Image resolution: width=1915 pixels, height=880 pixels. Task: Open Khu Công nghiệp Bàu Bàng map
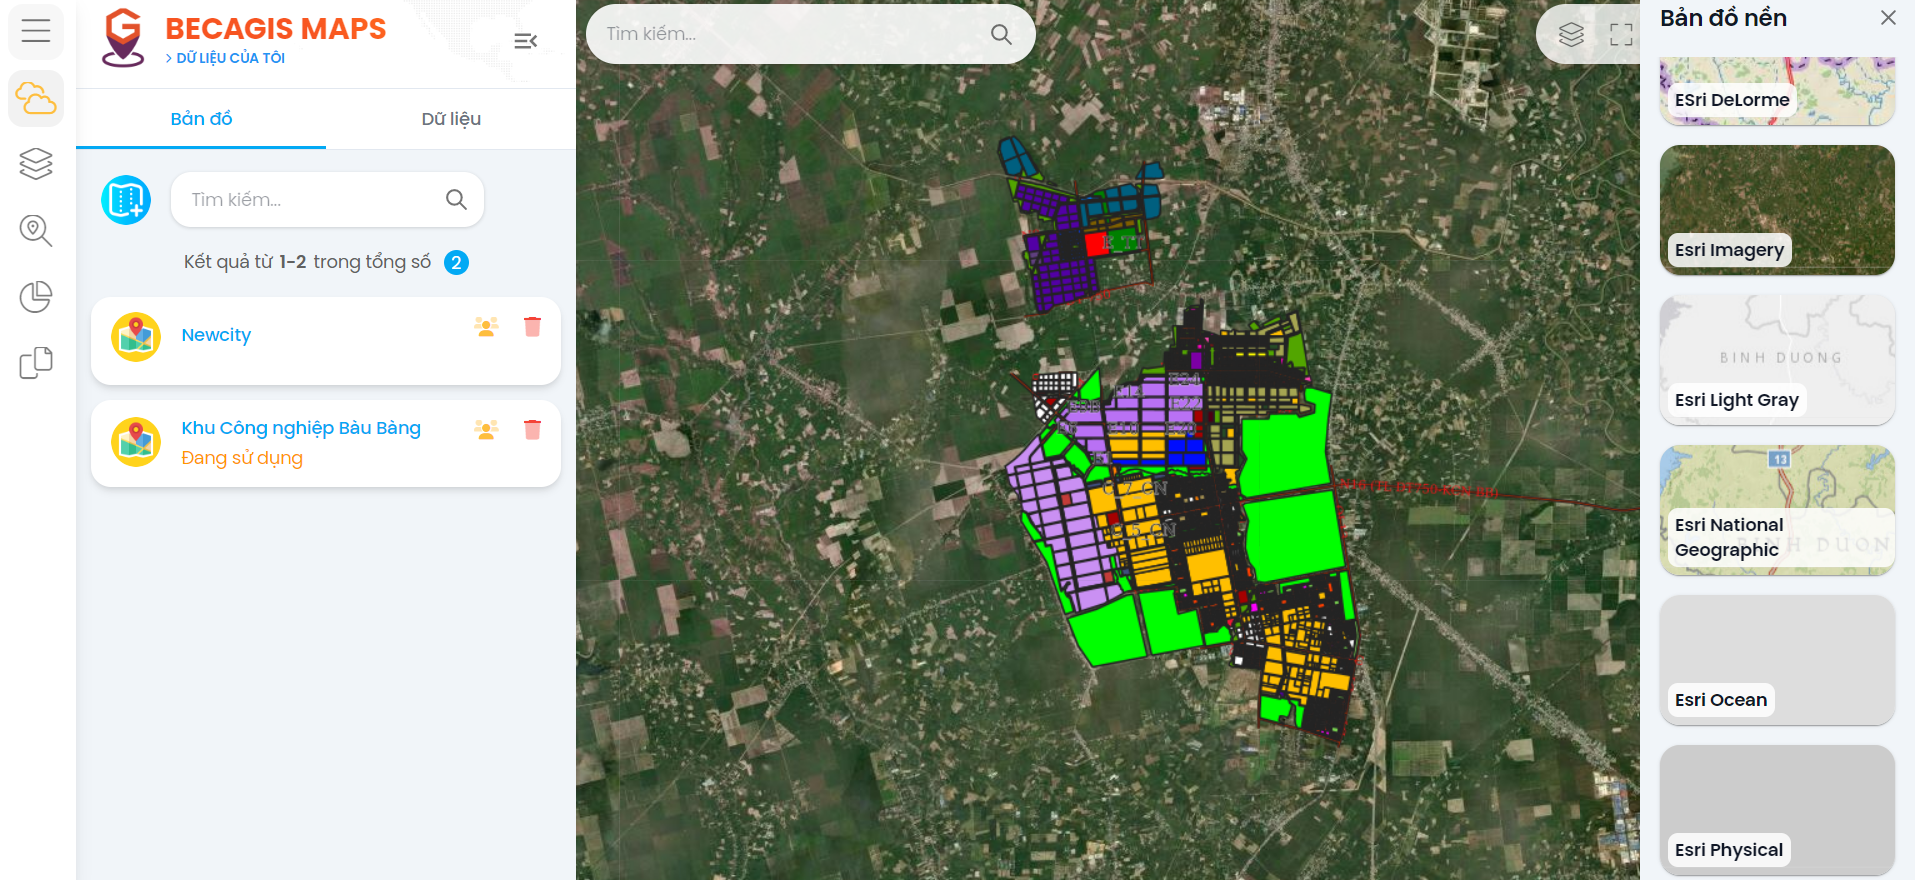tap(301, 428)
